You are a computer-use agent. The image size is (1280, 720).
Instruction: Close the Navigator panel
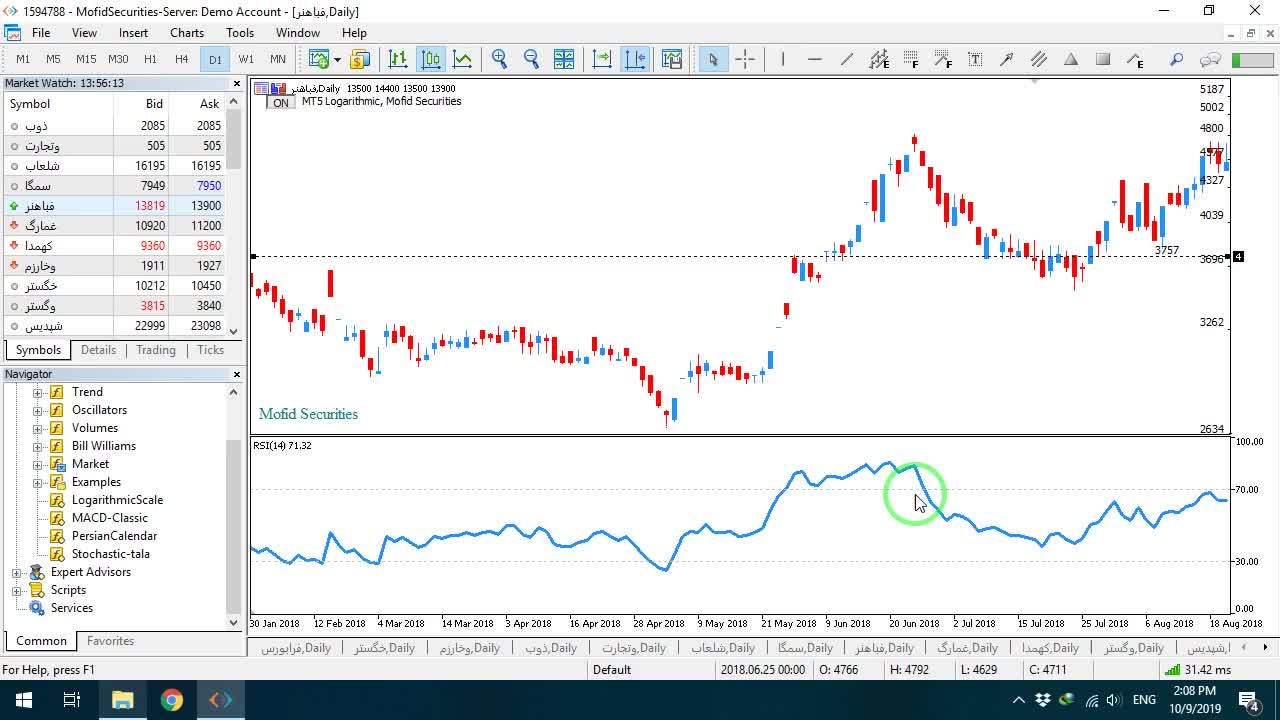(237, 374)
